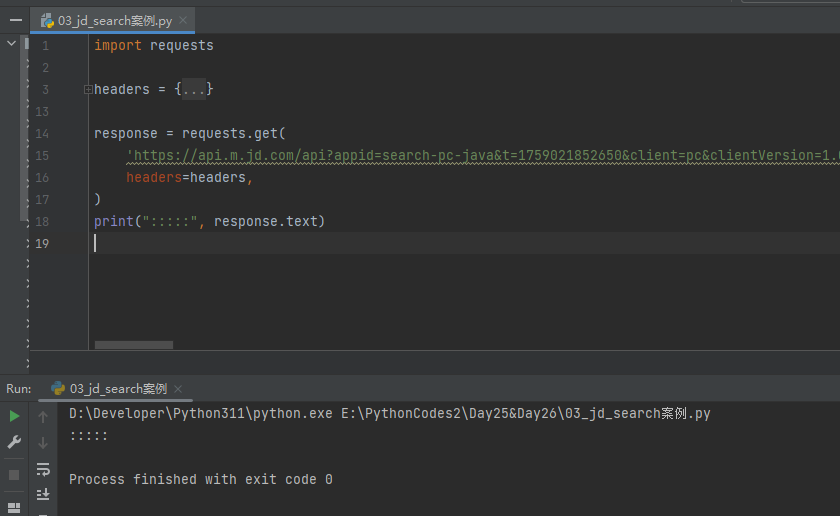840x516 pixels.
Task: Click line number 19 in the gutter
Action: [42, 244]
